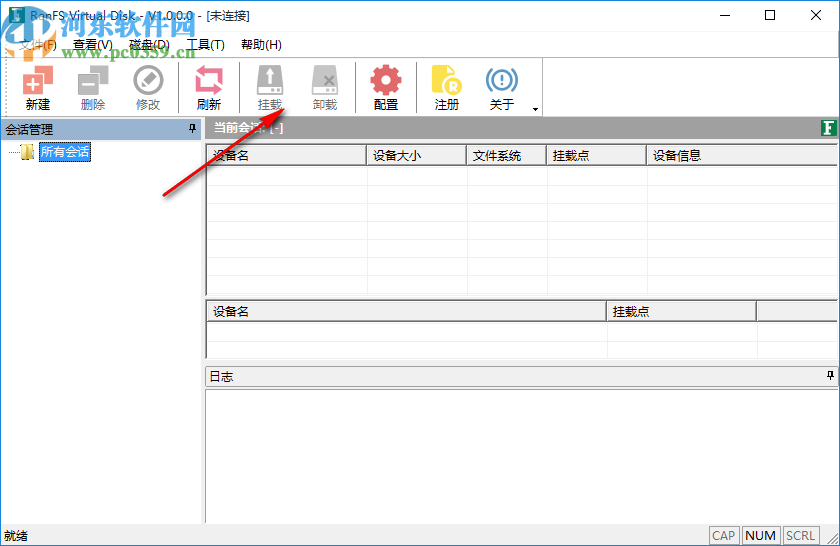Click the CAP status bar indicator
The width and height of the screenshot is (840, 546).
pyautogui.click(x=723, y=535)
